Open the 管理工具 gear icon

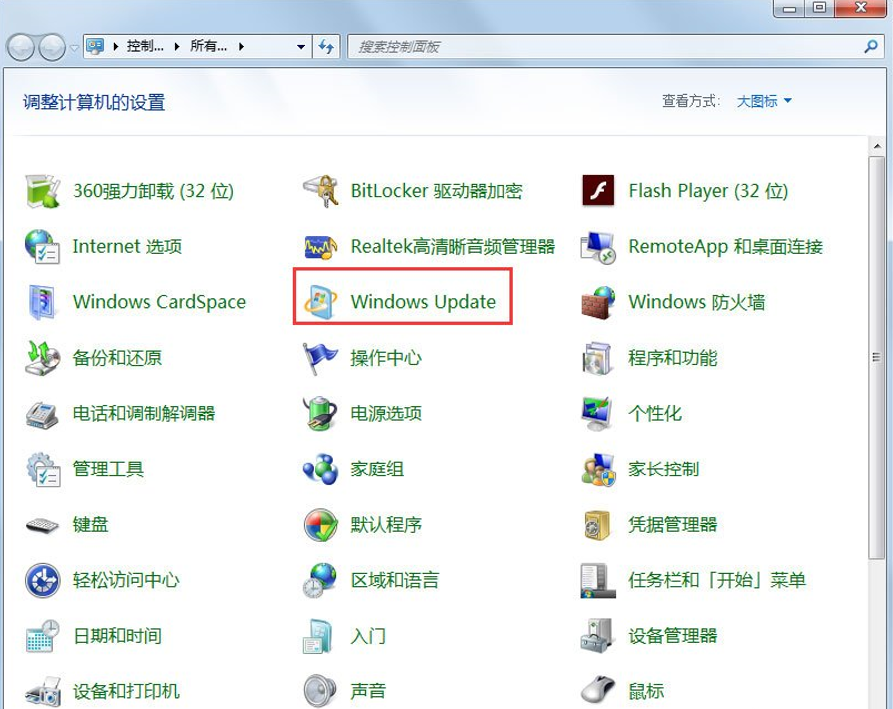pyautogui.click(x=43, y=469)
